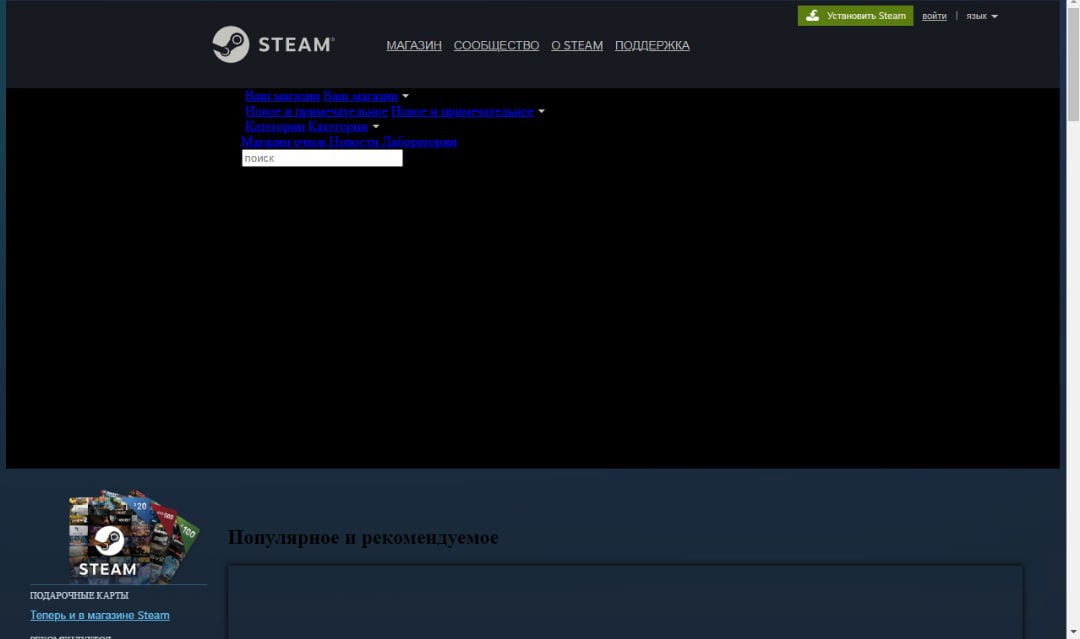Open the МАГАЗИН menu item

(x=414, y=45)
